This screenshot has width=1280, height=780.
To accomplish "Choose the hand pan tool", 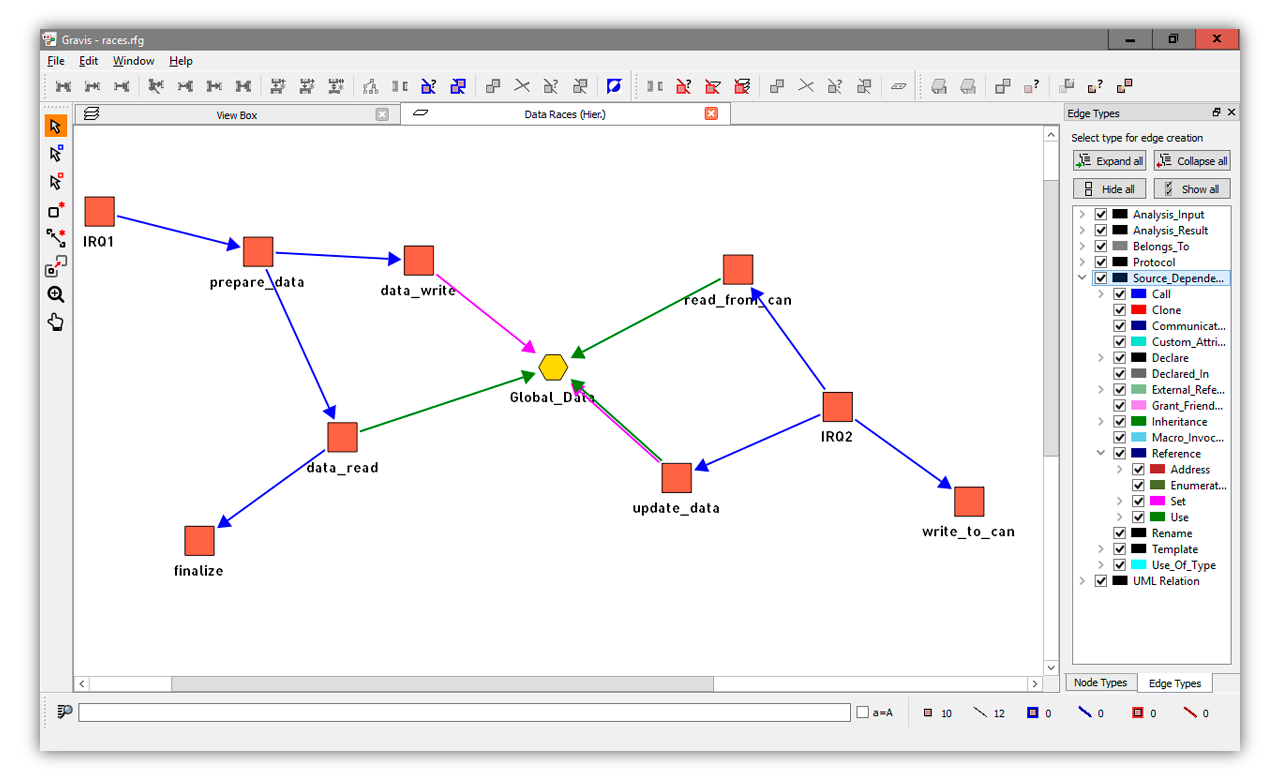I will [x=56, y=322].
